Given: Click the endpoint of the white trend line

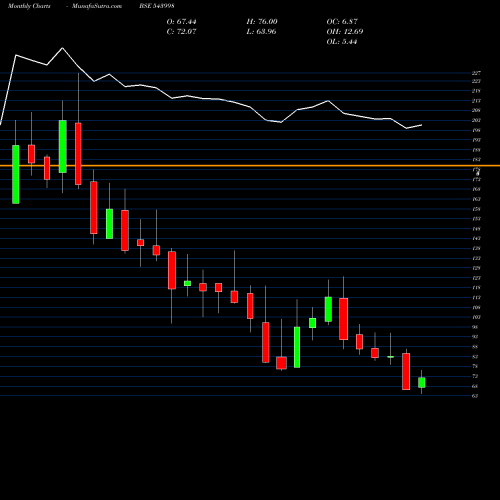Looking at the screenshot, I should click(422, 125).
